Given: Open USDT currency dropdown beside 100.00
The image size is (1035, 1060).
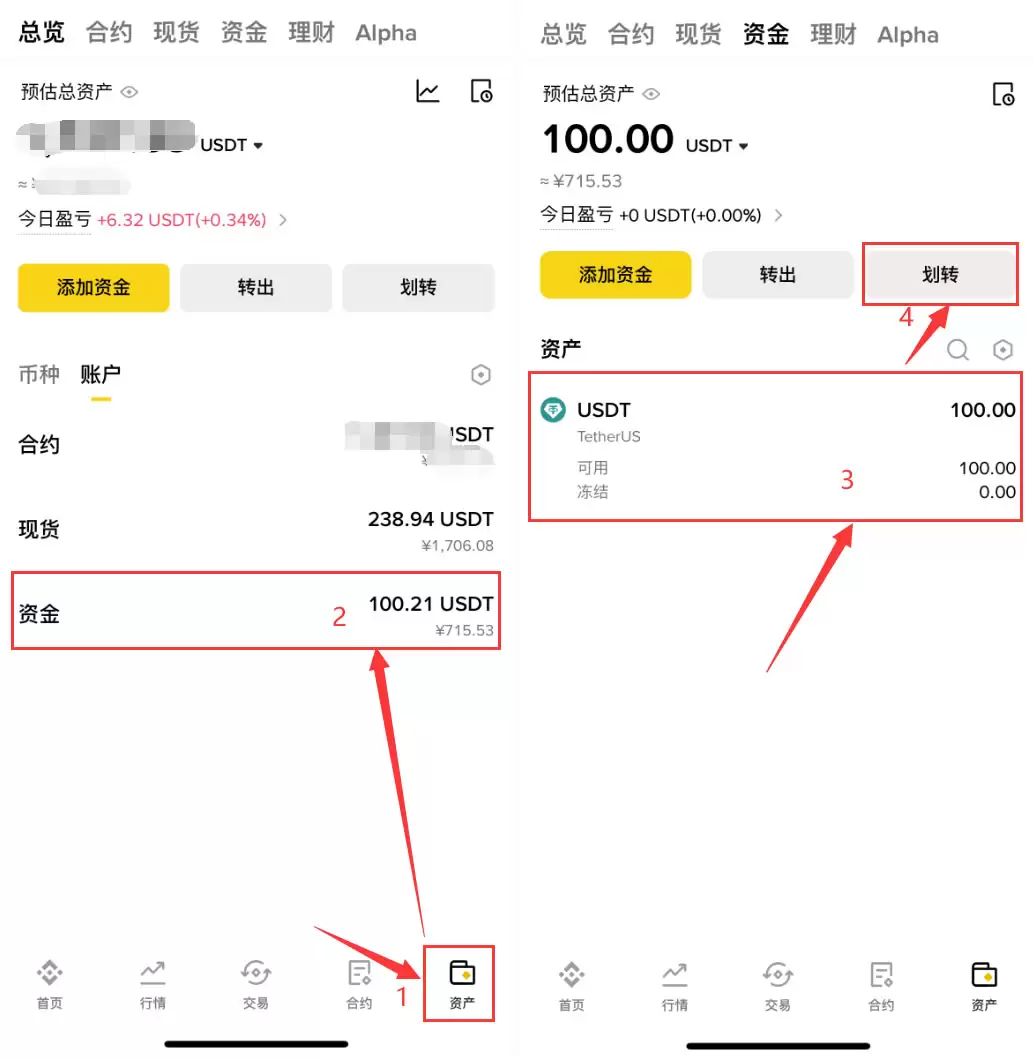Looking at the screenshot, I should pos(717,146).
